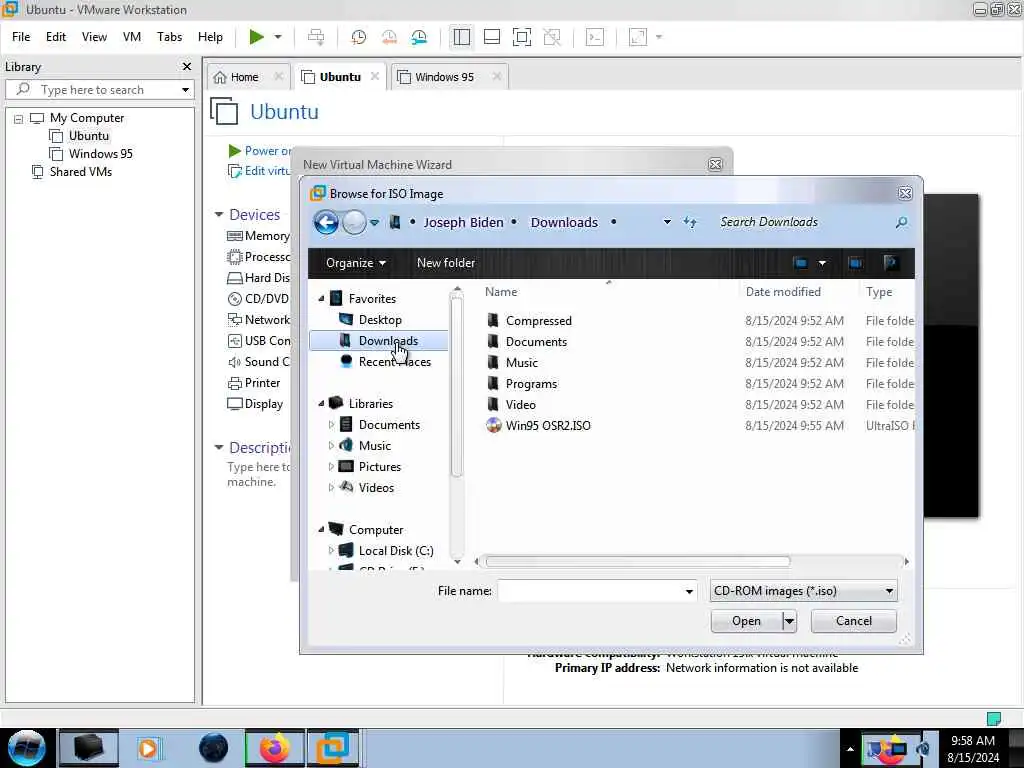Screen dimensions: 1024x768
Task: Click the dialog help icon
Action: [x=890, y=263]
